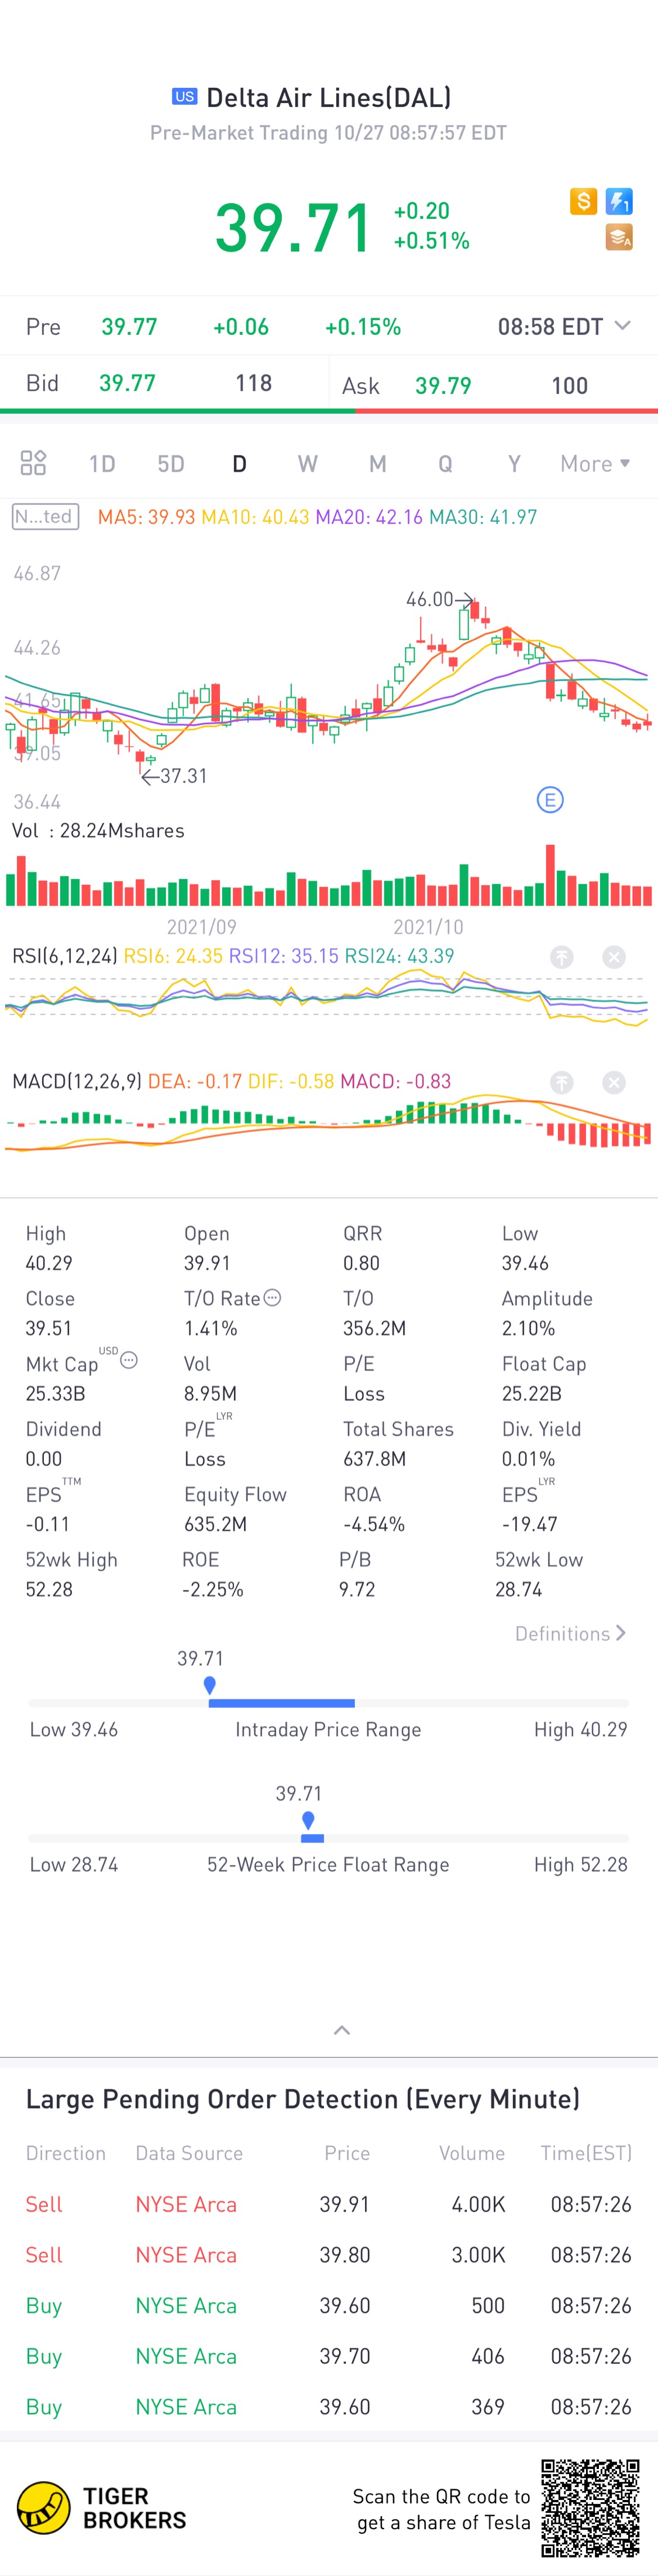Switch to the 1D chart tab
Screen dimensions: 658x2576
(x=102, y=463)
